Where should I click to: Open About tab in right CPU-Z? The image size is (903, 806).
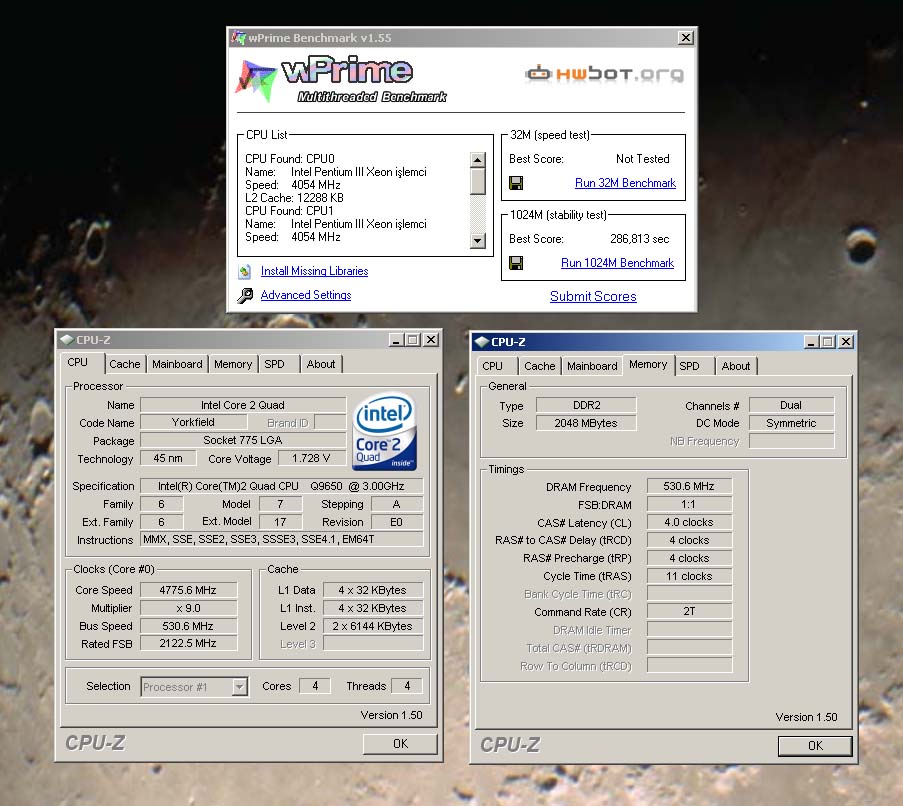pos(736,366)
